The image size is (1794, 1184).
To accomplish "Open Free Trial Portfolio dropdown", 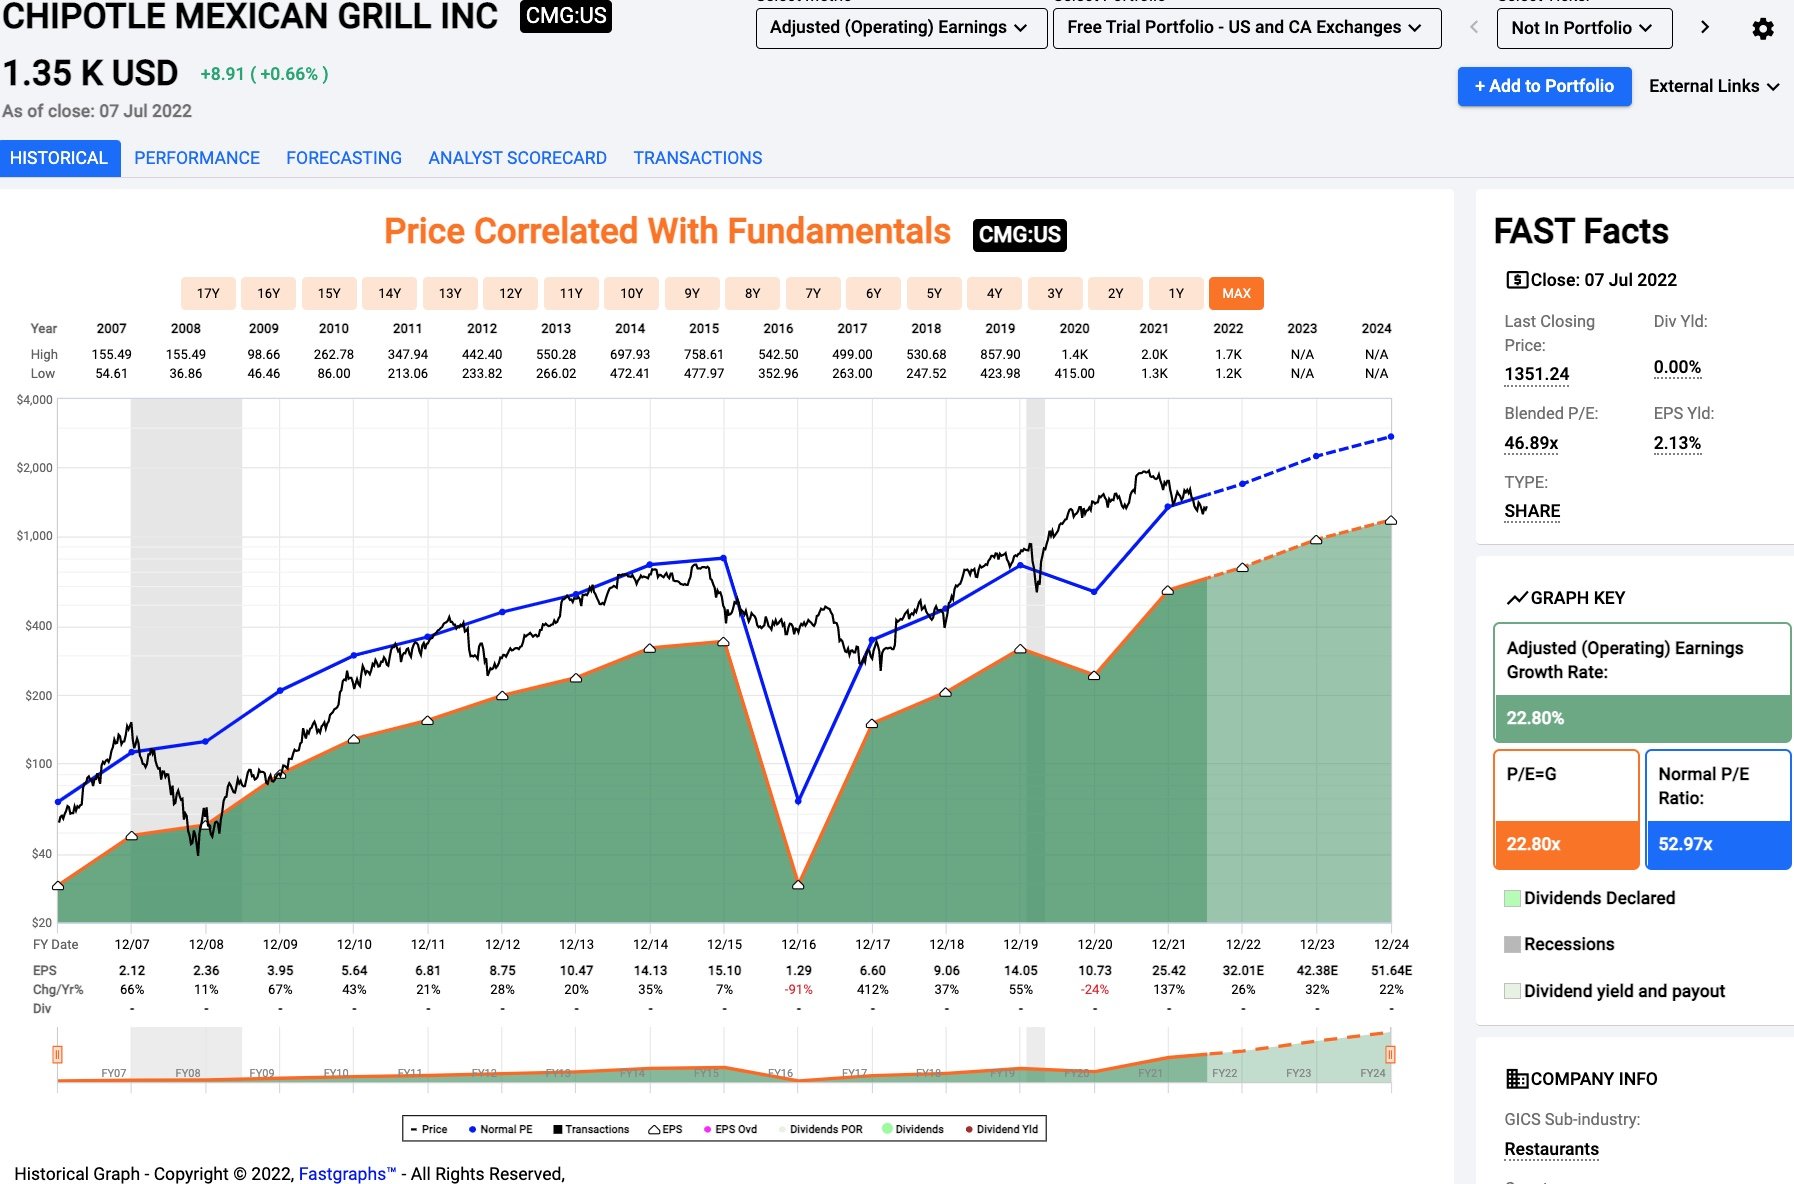I will pos(1247,28).
